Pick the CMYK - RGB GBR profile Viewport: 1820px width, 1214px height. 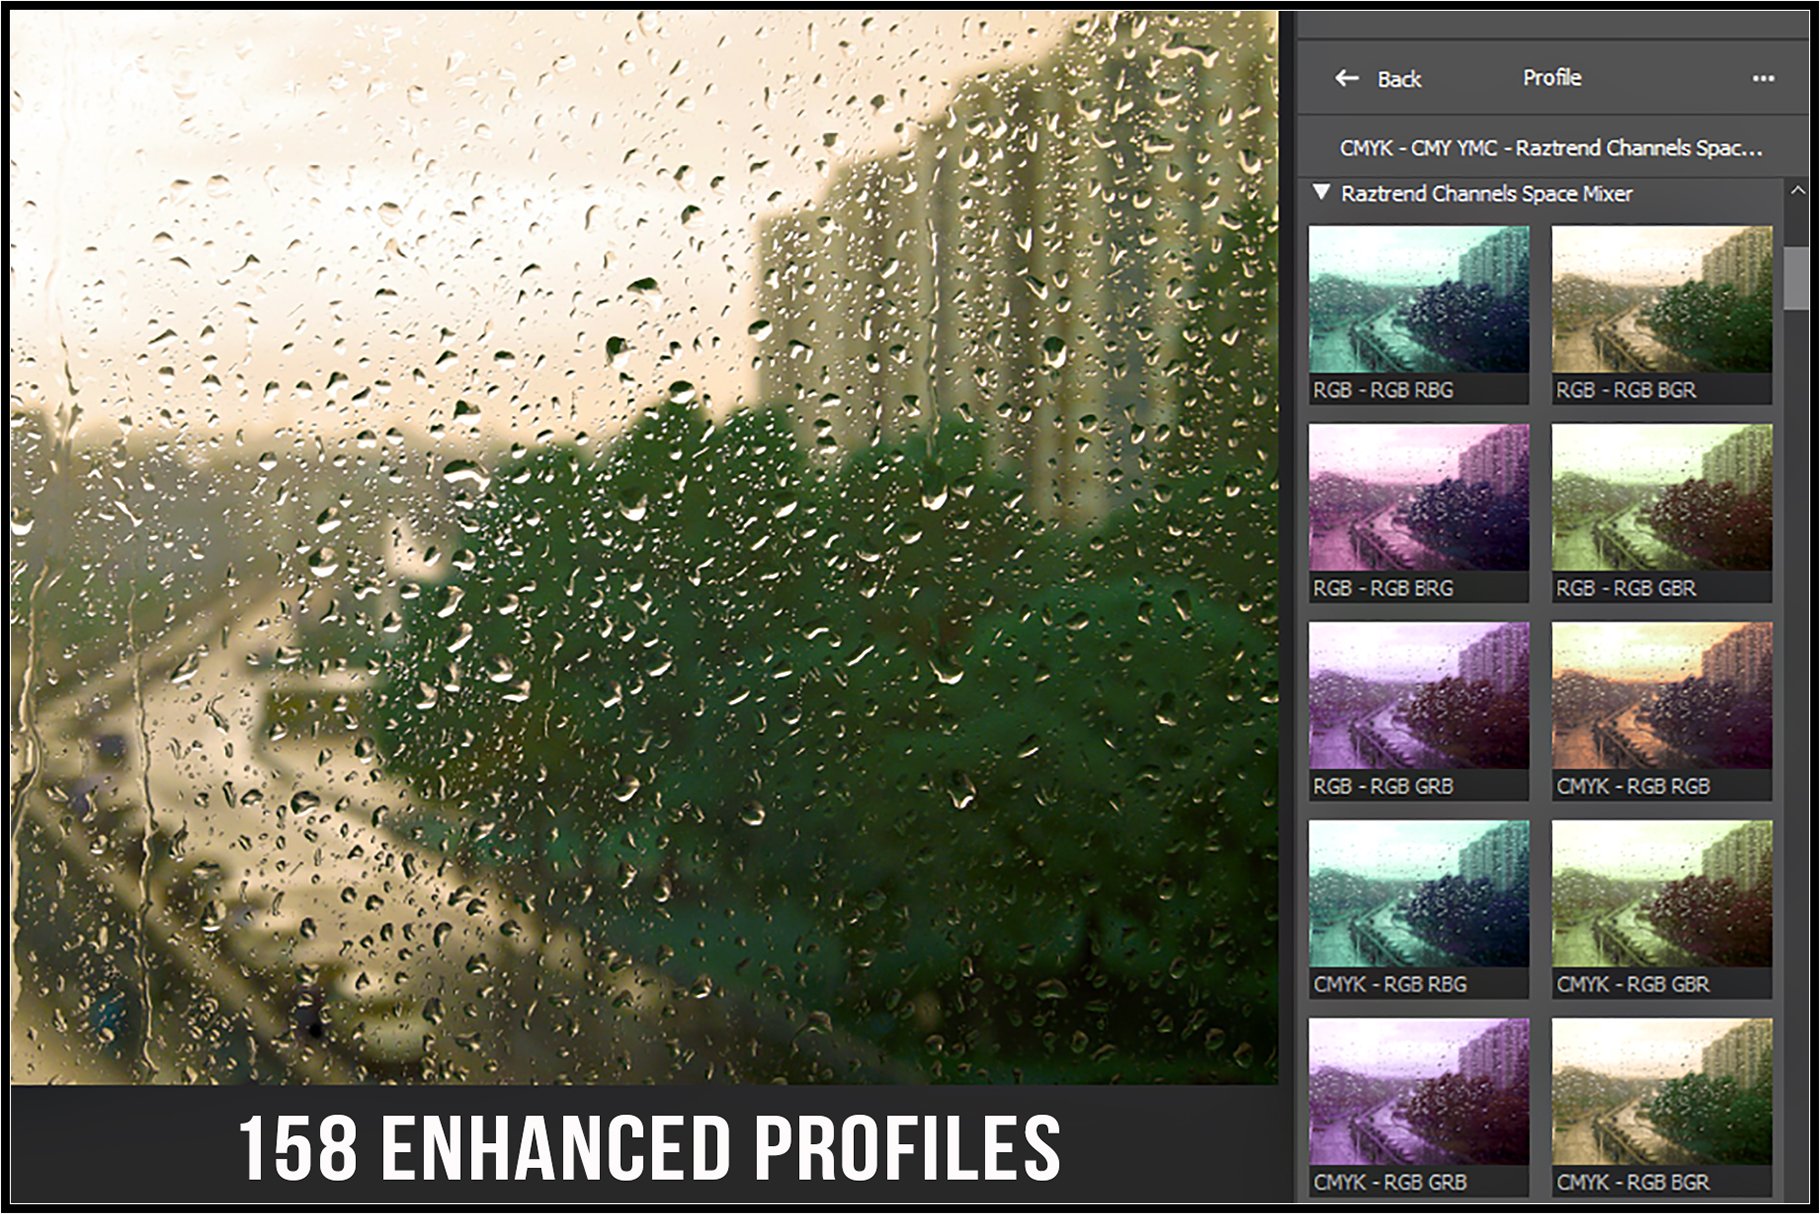[1662, 908]
